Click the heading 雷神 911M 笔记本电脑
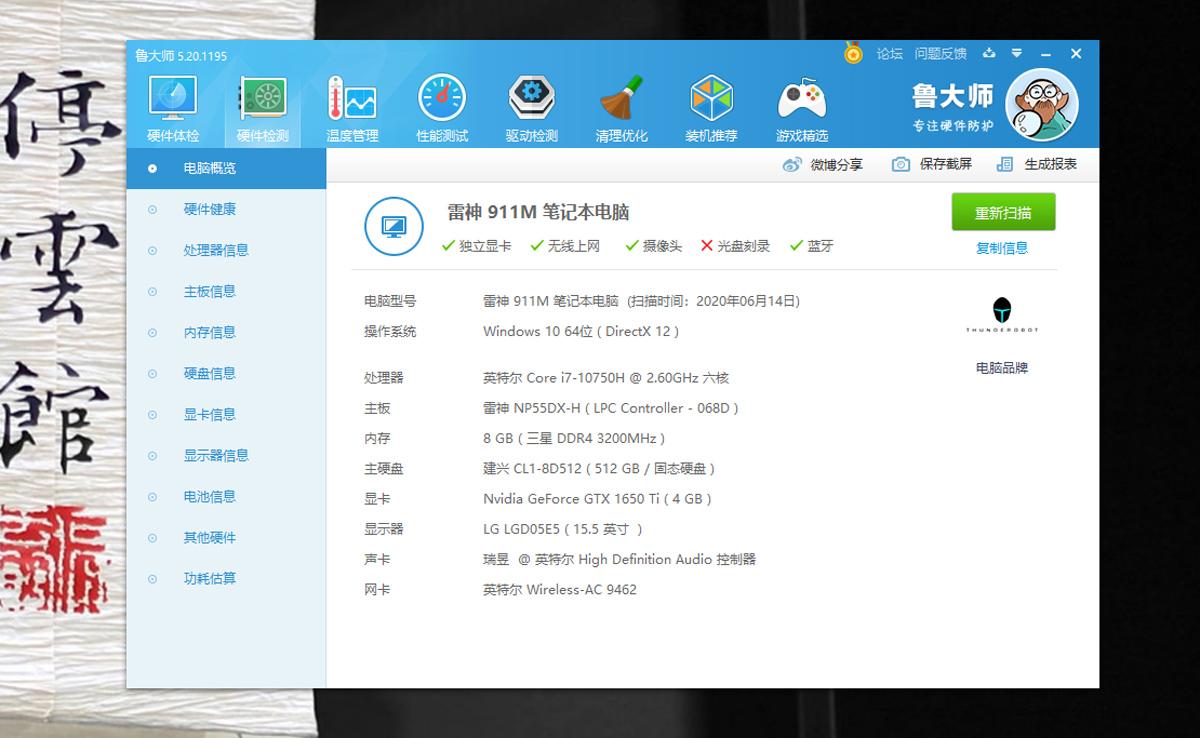The height and width of the screenshot is (738, 1200). 538,212
